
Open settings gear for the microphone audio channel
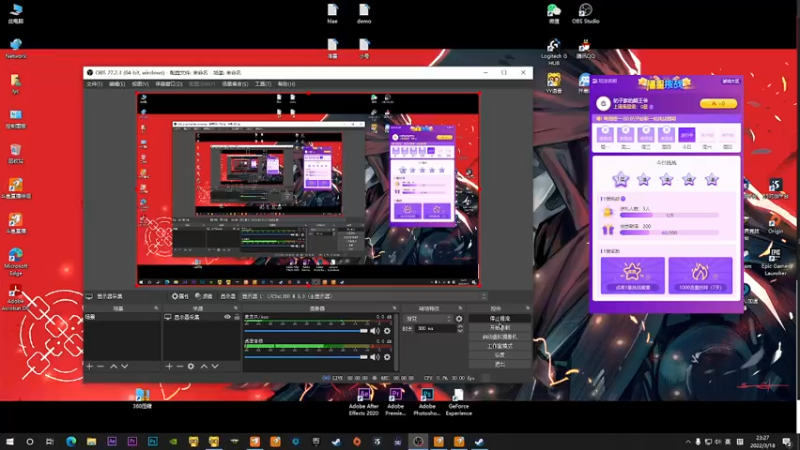(387, 331)
